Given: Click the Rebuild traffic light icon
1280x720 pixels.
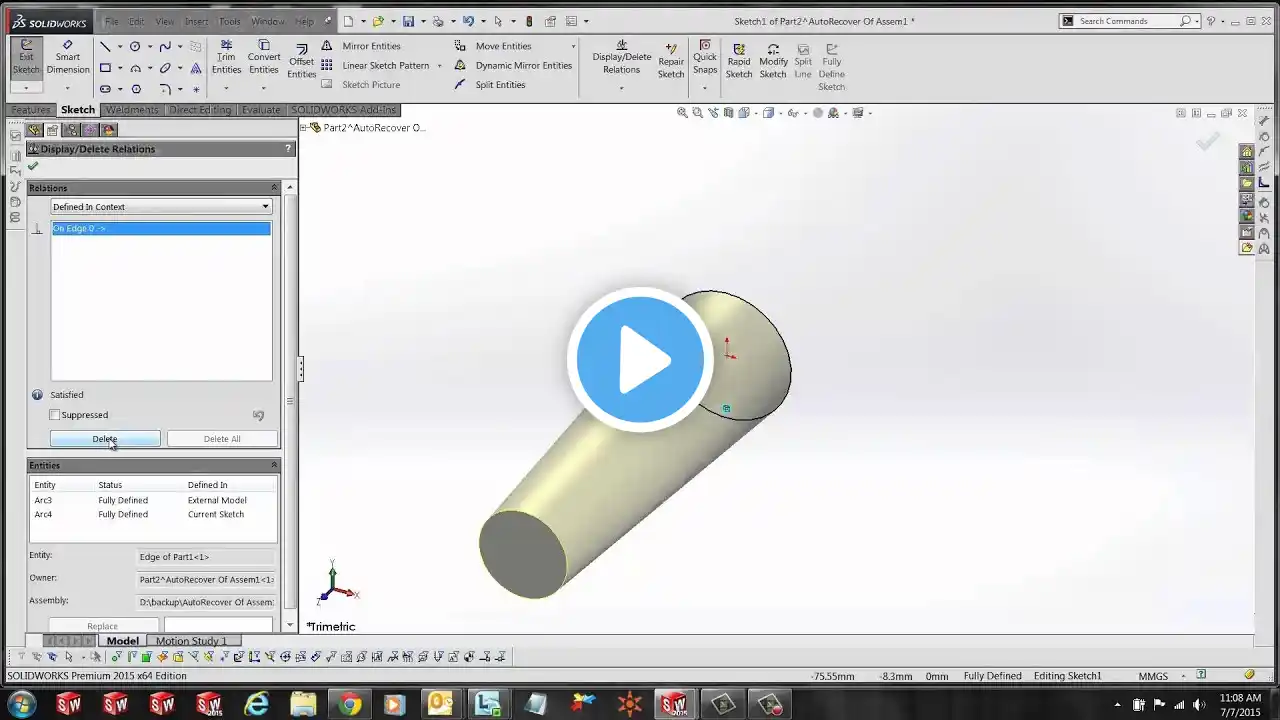Looking at the screenshot, I should pyautogui.click(x=529, y=21).
